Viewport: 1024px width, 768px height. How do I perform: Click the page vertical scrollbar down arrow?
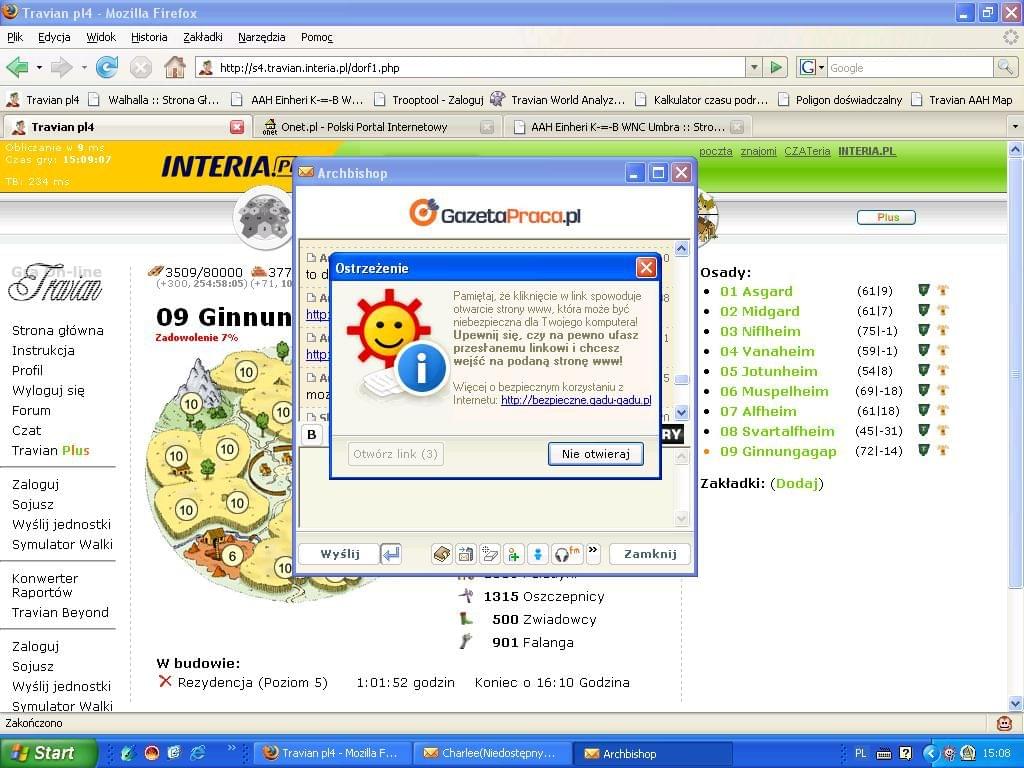1016,703
